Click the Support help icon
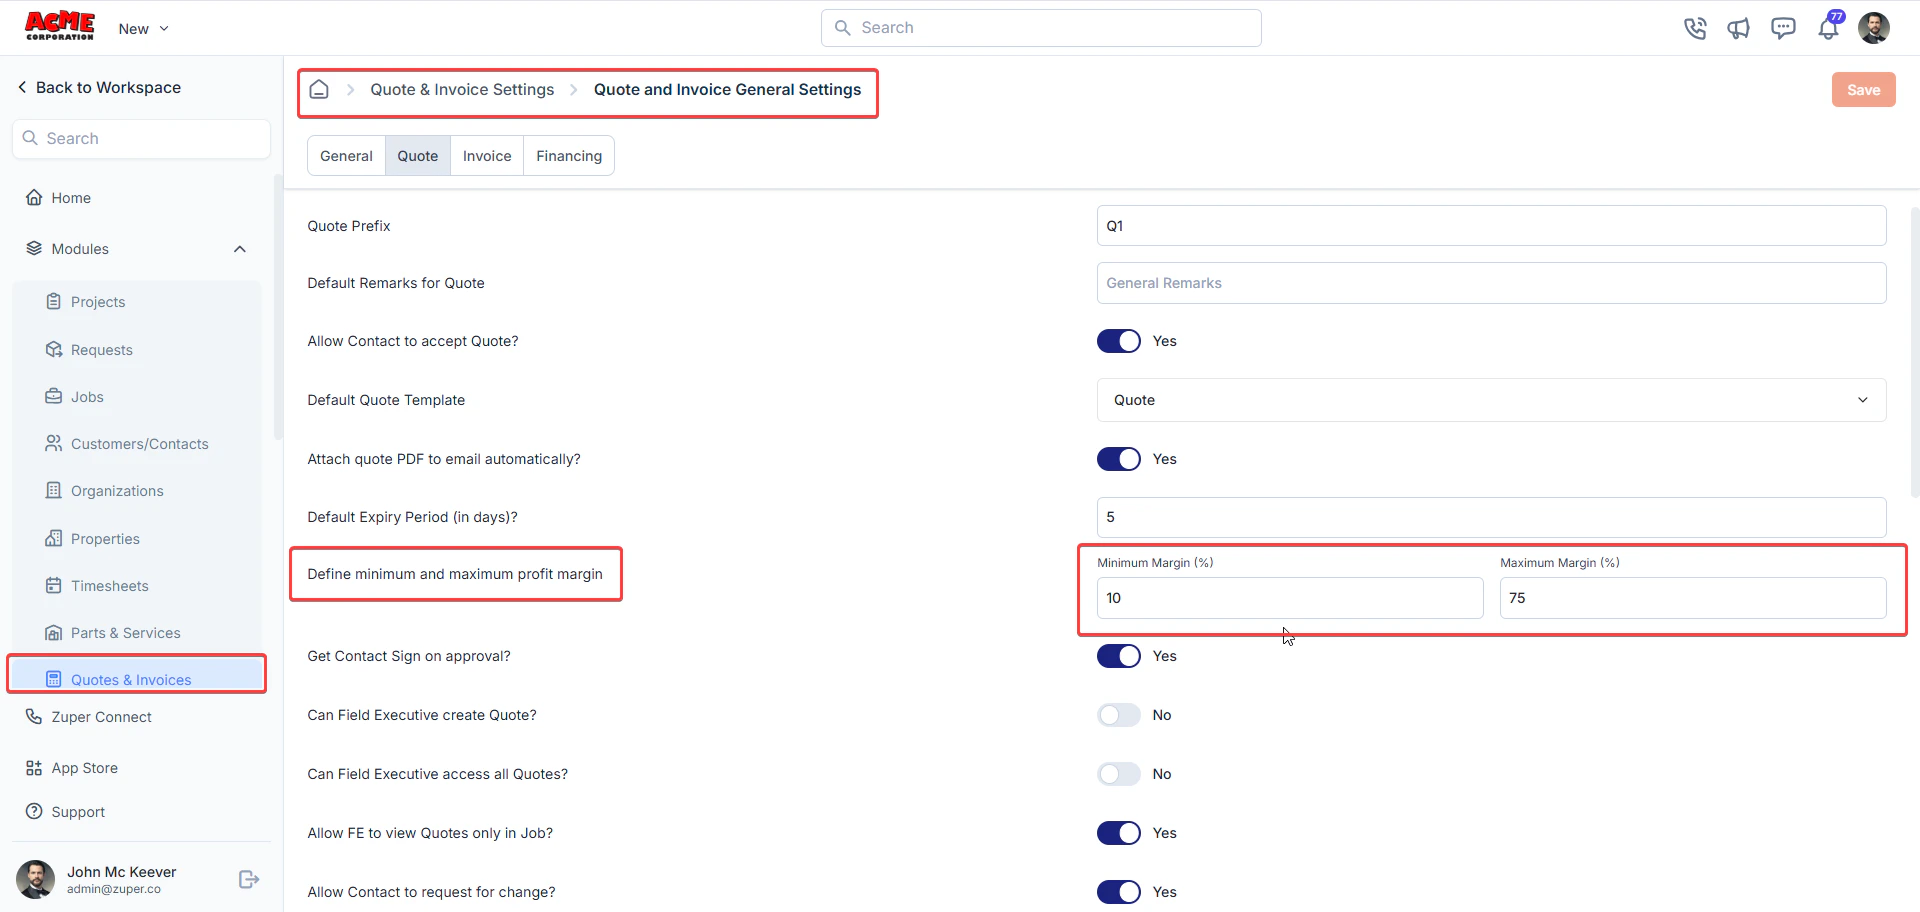Image resolution: width=1920 pixels, height=912 pixels. (x=34, y=811)
